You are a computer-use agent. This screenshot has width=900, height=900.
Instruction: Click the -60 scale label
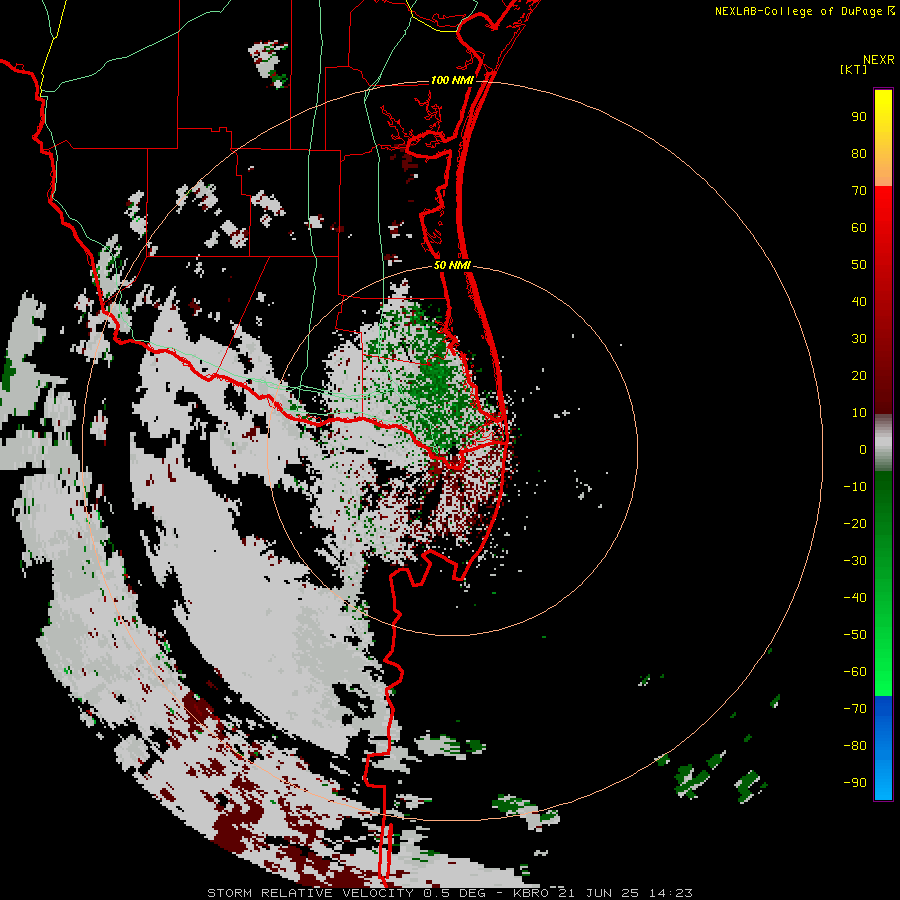click(855, 672)
